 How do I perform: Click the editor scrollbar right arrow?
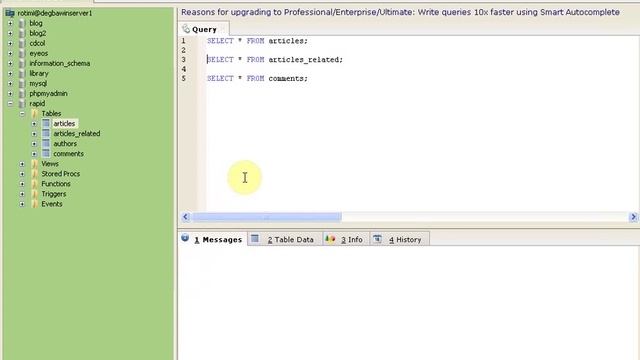tap(633, 217)
